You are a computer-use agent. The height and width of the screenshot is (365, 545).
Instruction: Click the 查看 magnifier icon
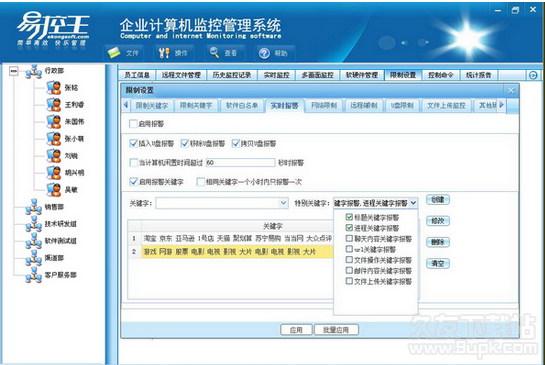coord(214,52)
